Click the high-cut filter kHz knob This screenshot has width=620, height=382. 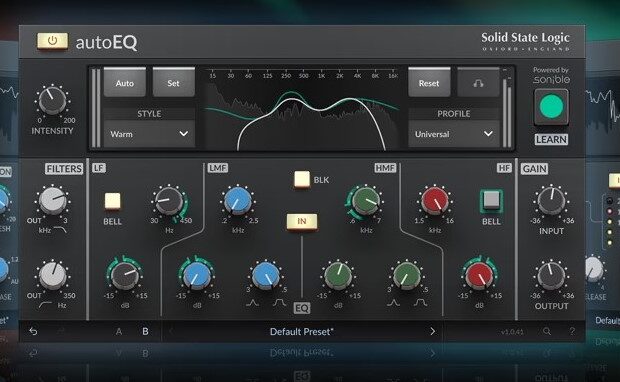(x=53, y=201)
